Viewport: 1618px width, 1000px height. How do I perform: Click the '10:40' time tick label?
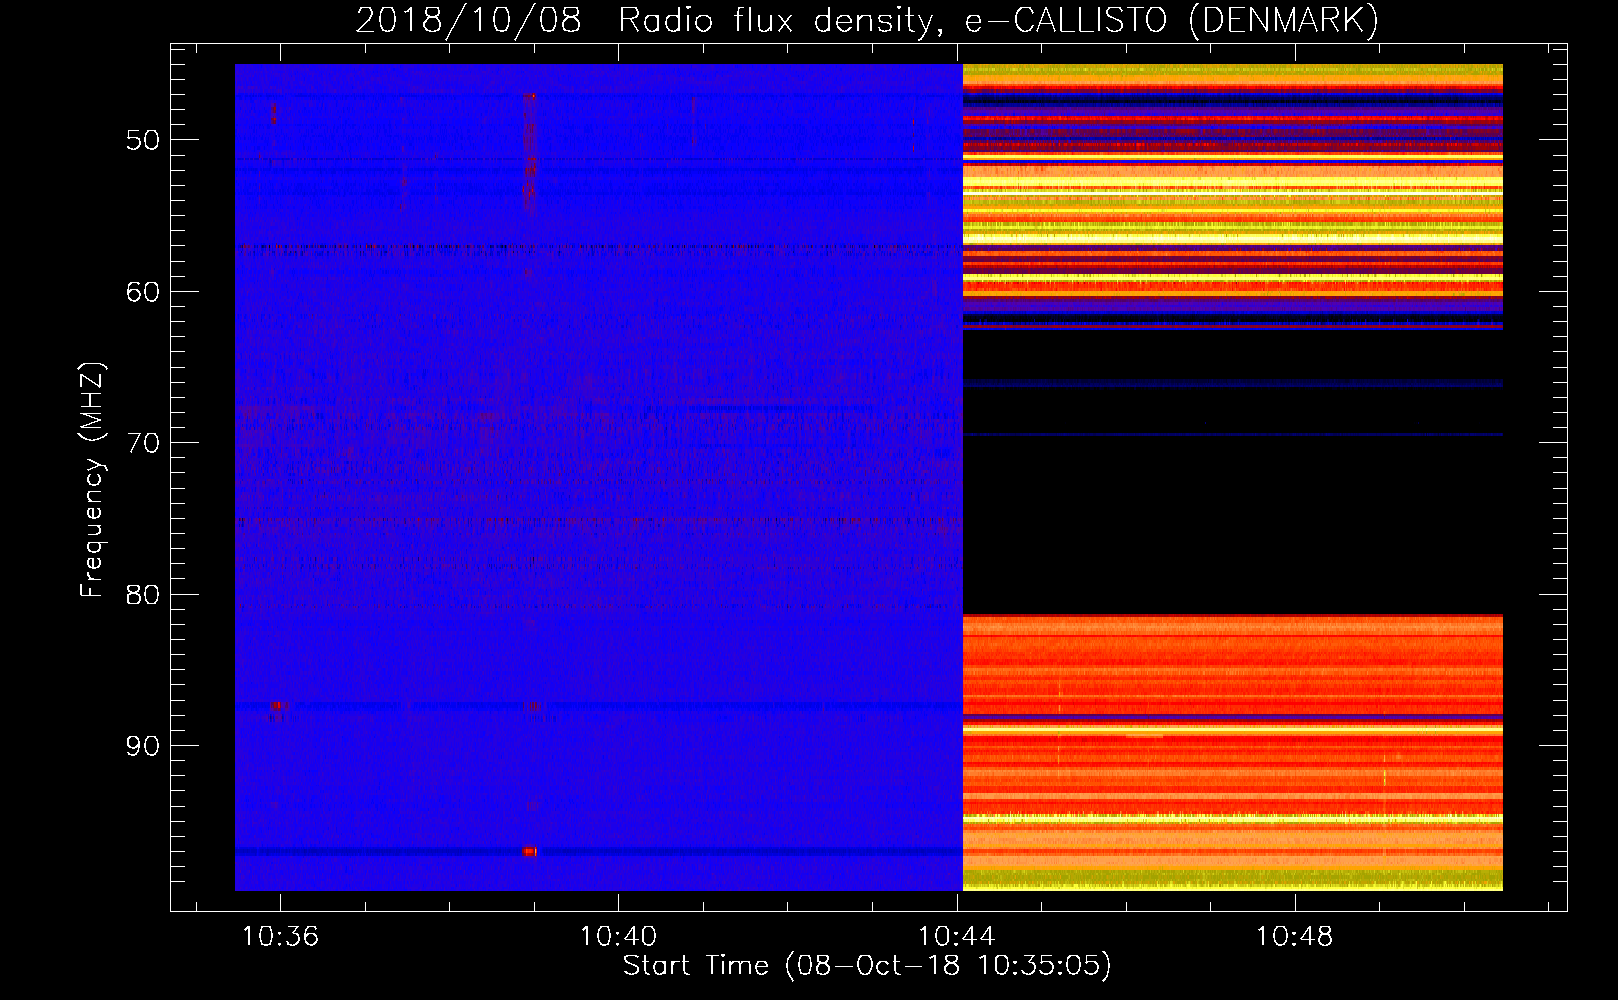pos(618,937)
